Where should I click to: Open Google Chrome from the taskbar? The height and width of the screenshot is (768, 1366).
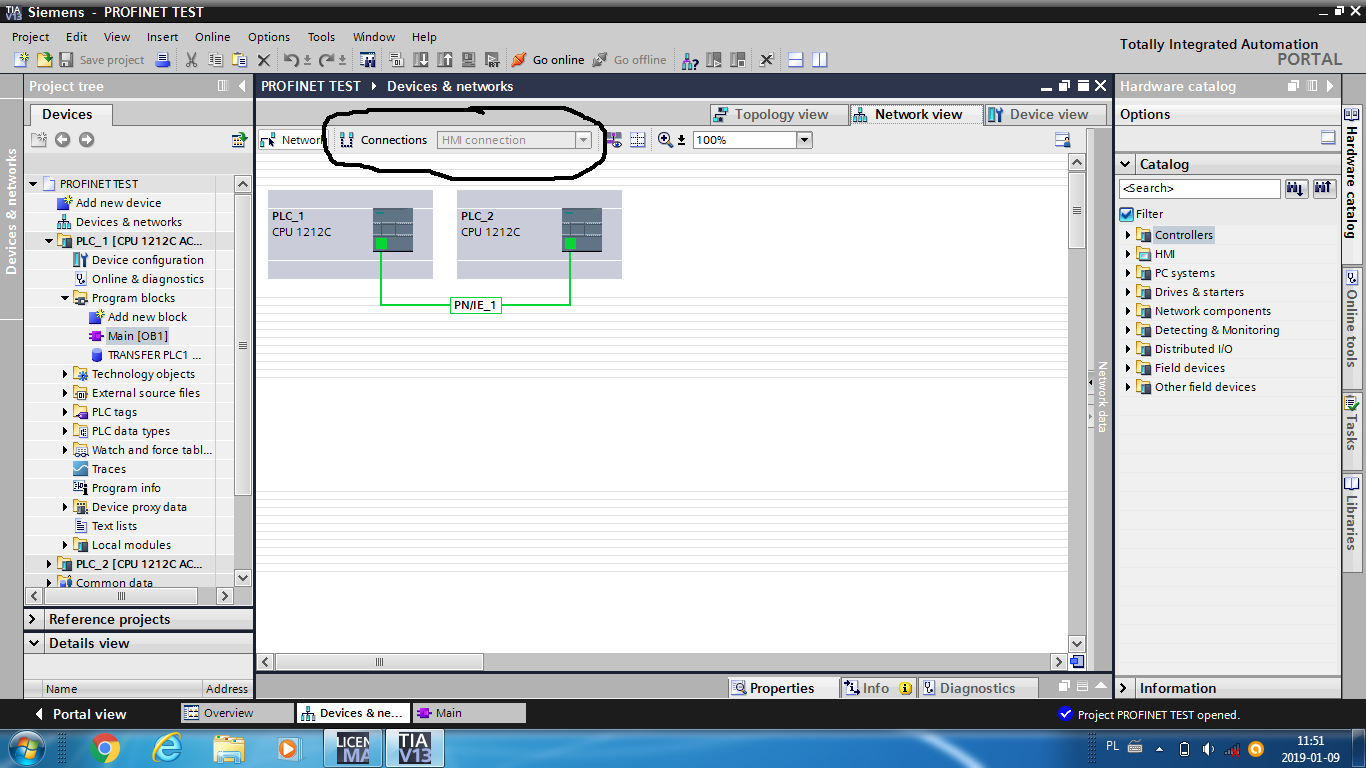coord(105,748)
